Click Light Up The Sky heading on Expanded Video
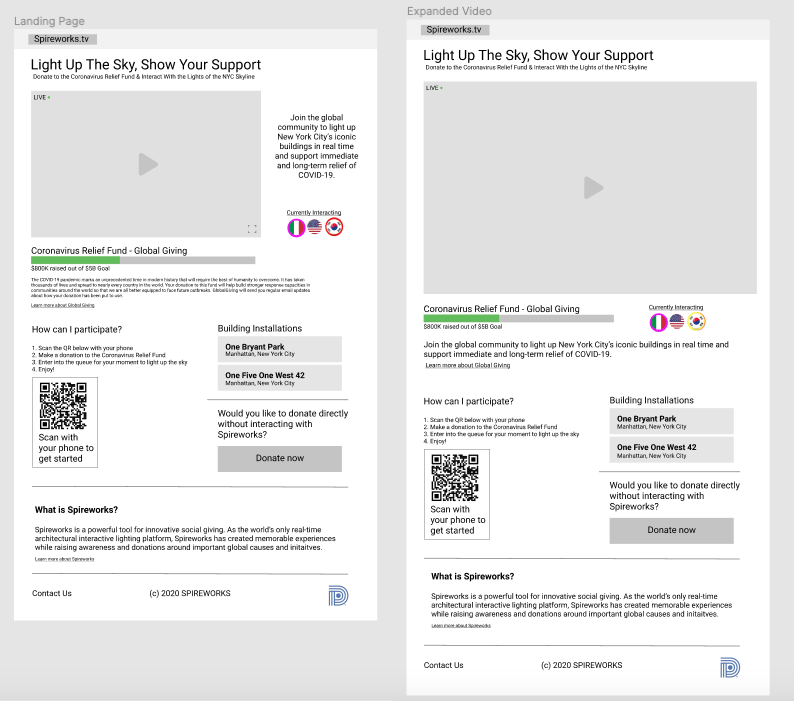The width and height of the screenshot is (794, 701). [538, 55]
